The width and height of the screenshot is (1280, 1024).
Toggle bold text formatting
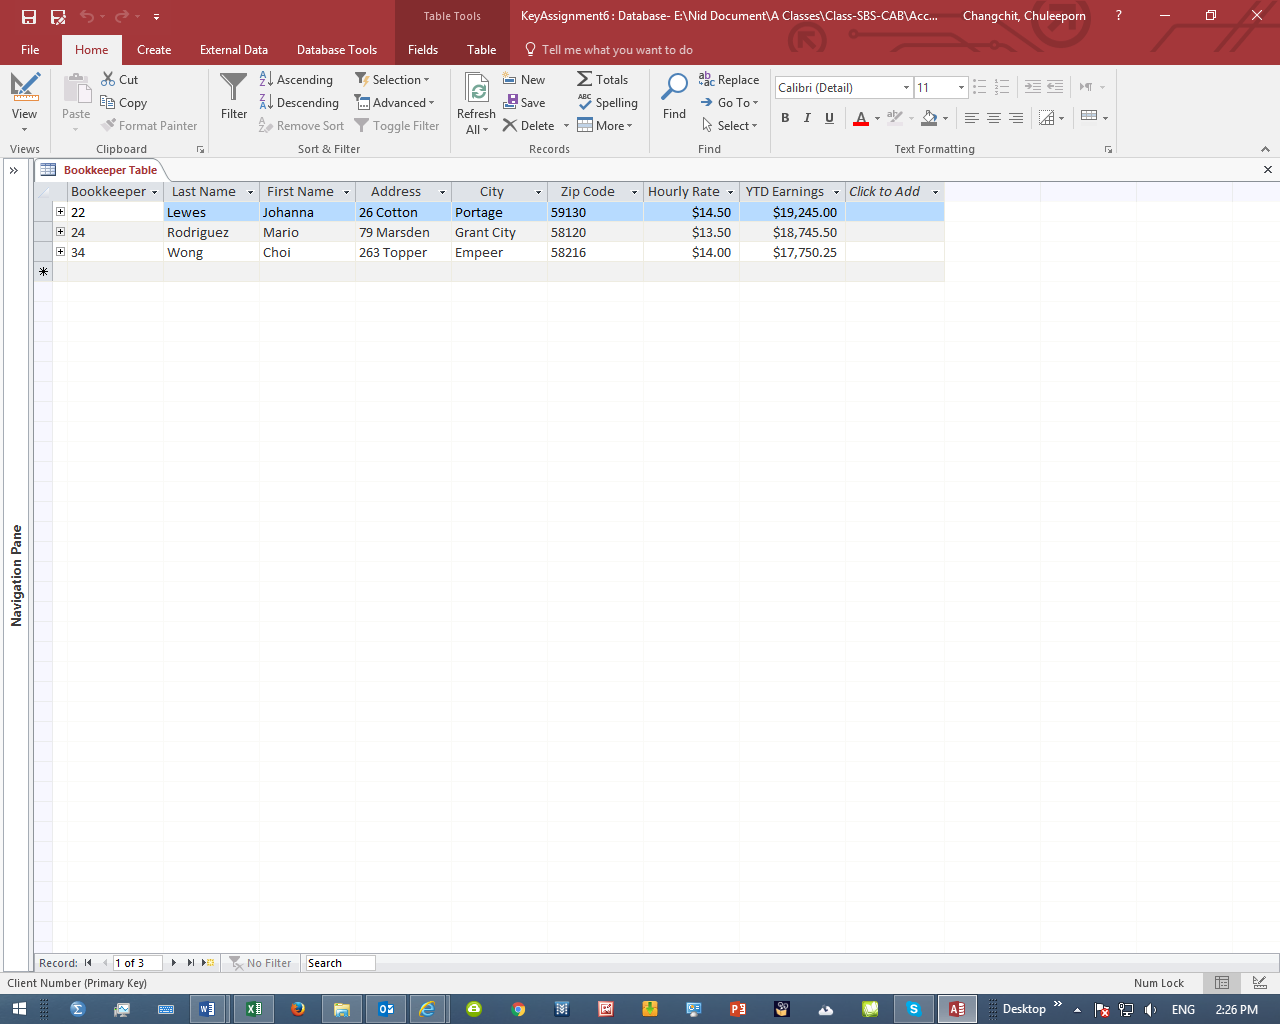point(785,118)
